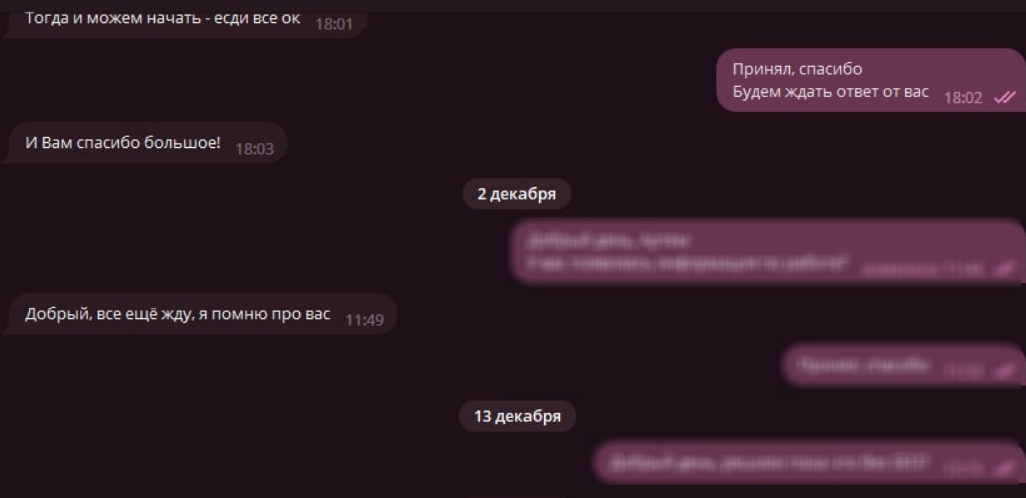Image resolution: width=1026 pixels, height=498 pixels.
Task: Click the 18:02 timestamp on outgoing message
Action: click(x=963, y=98)
